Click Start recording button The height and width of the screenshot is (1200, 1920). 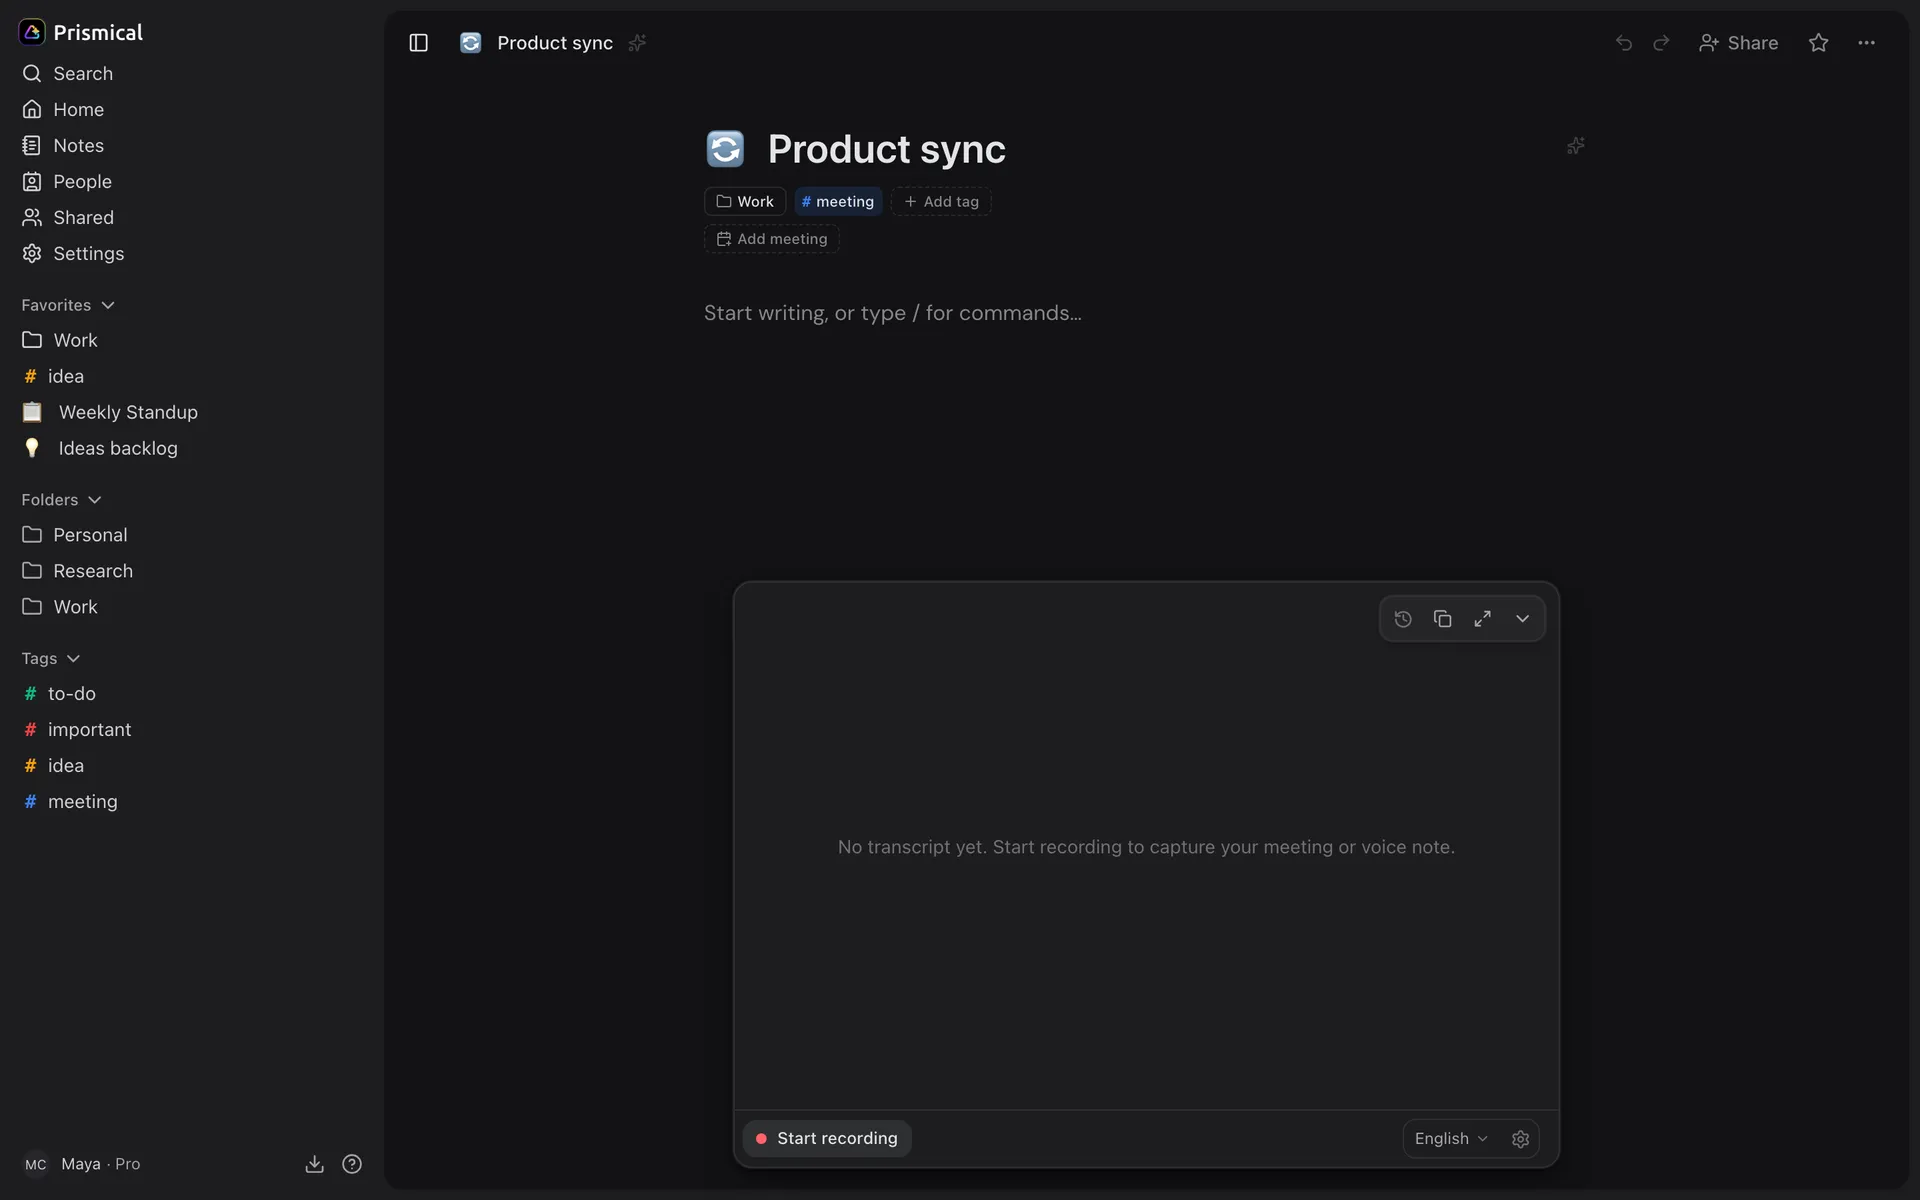827,1139
